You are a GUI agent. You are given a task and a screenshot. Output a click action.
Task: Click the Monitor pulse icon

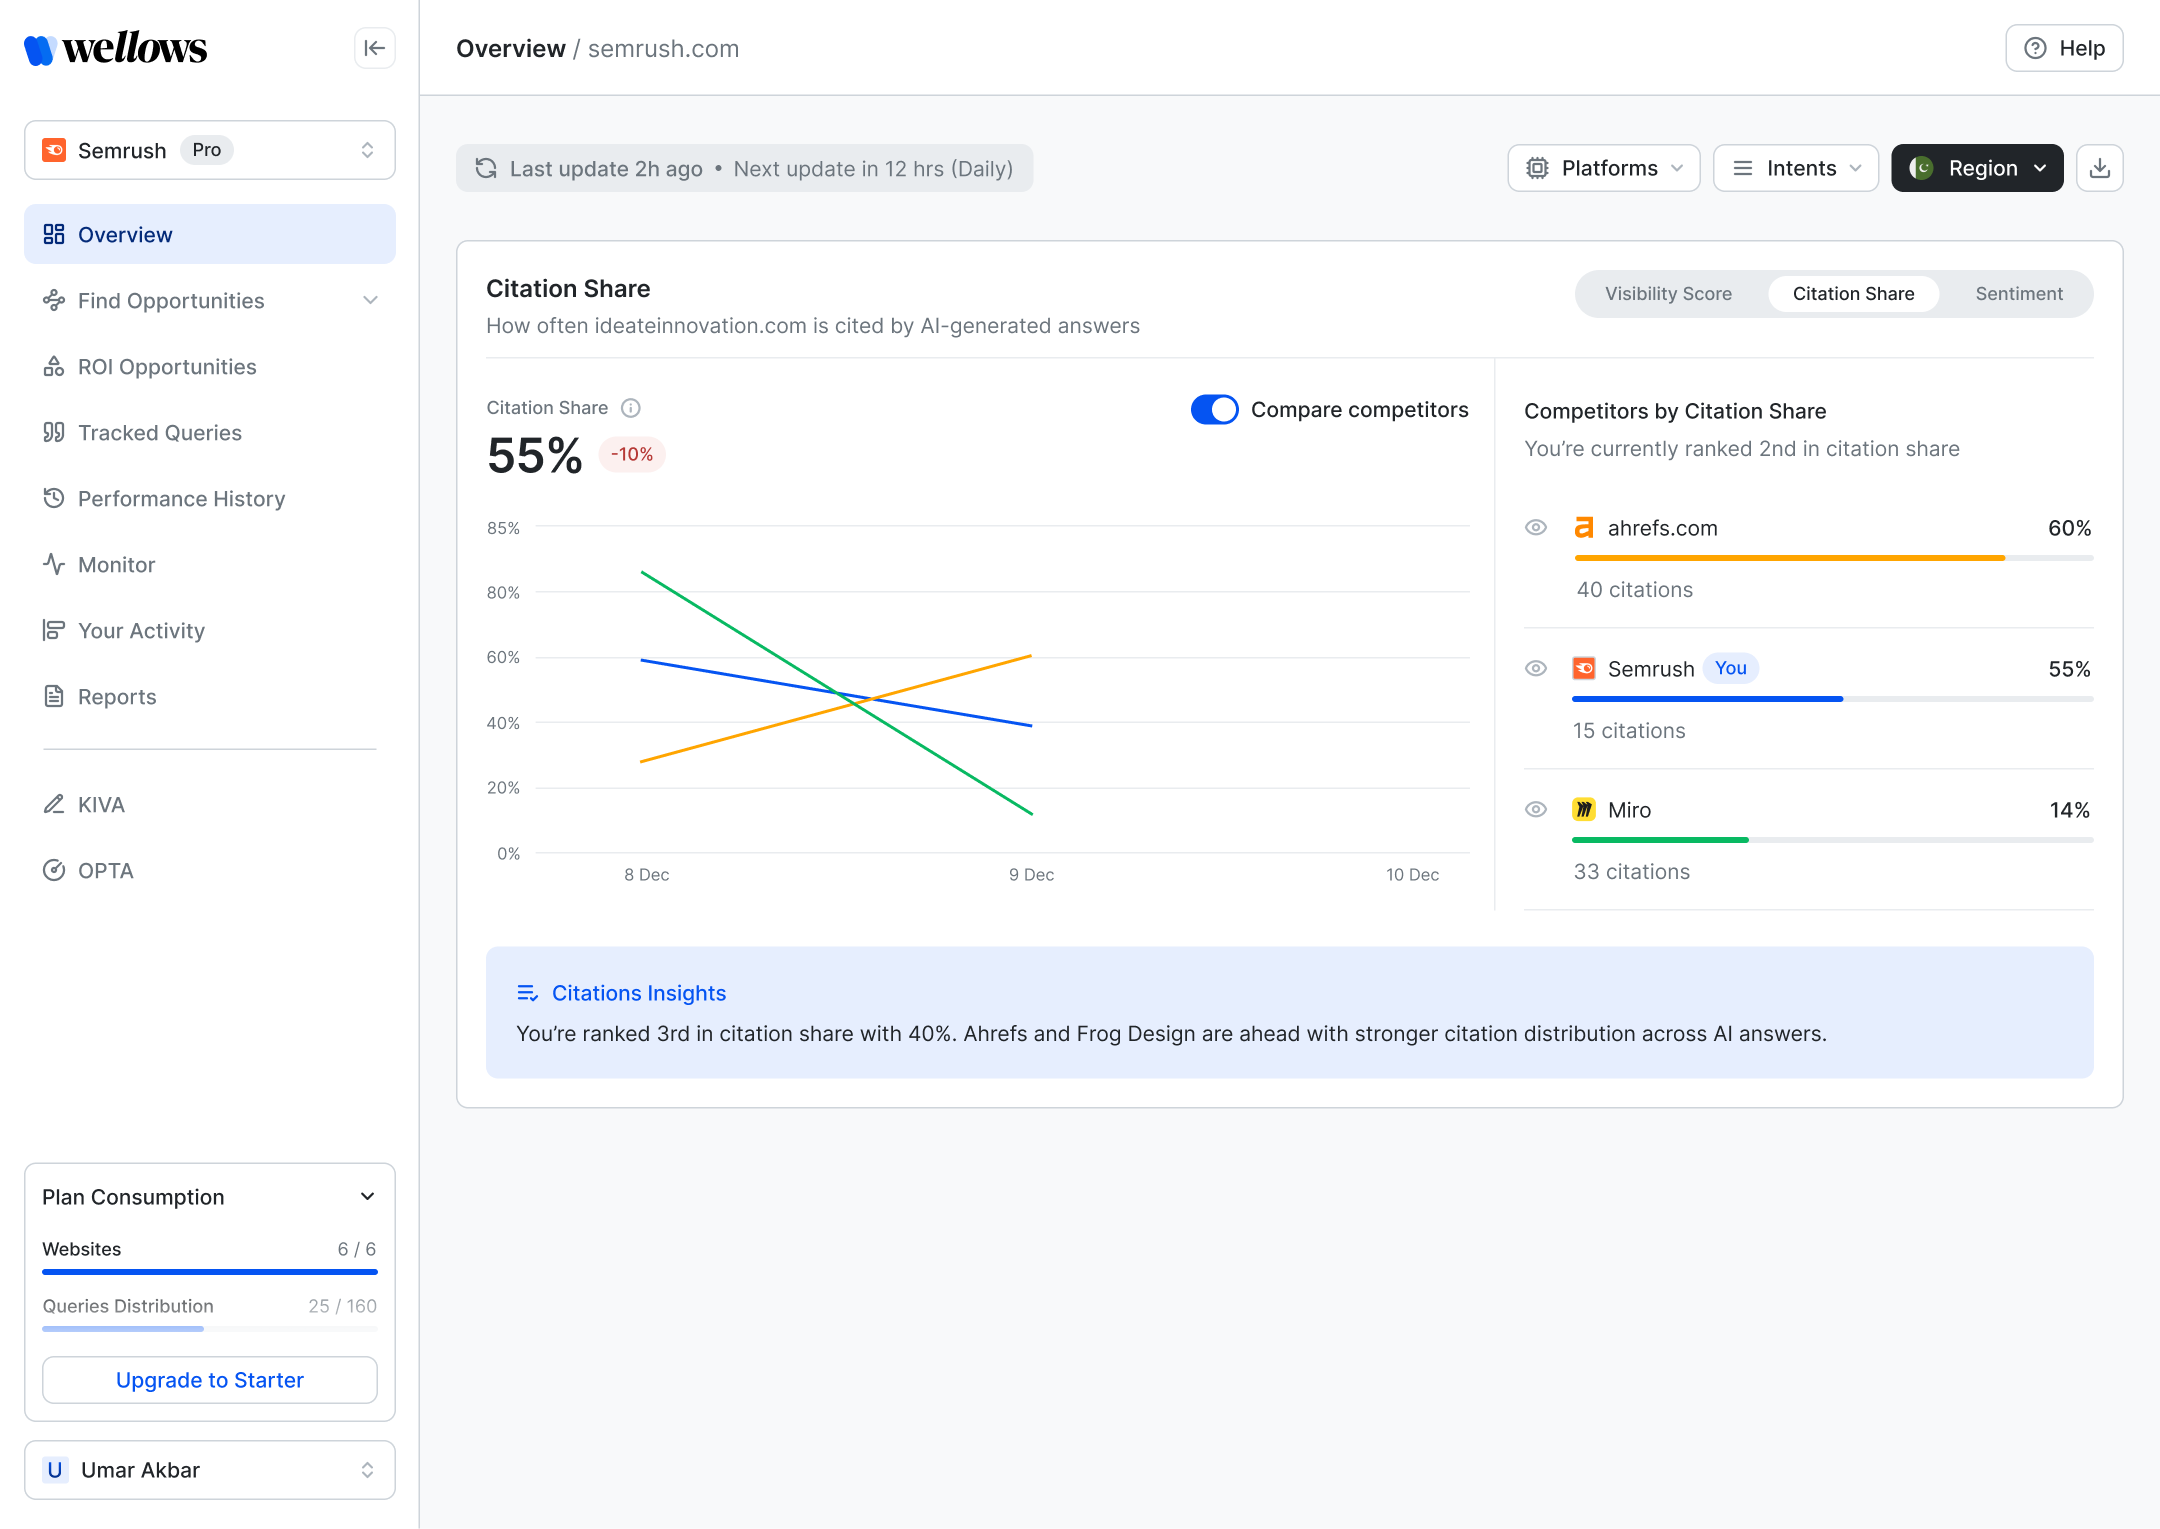pos(54,564)
